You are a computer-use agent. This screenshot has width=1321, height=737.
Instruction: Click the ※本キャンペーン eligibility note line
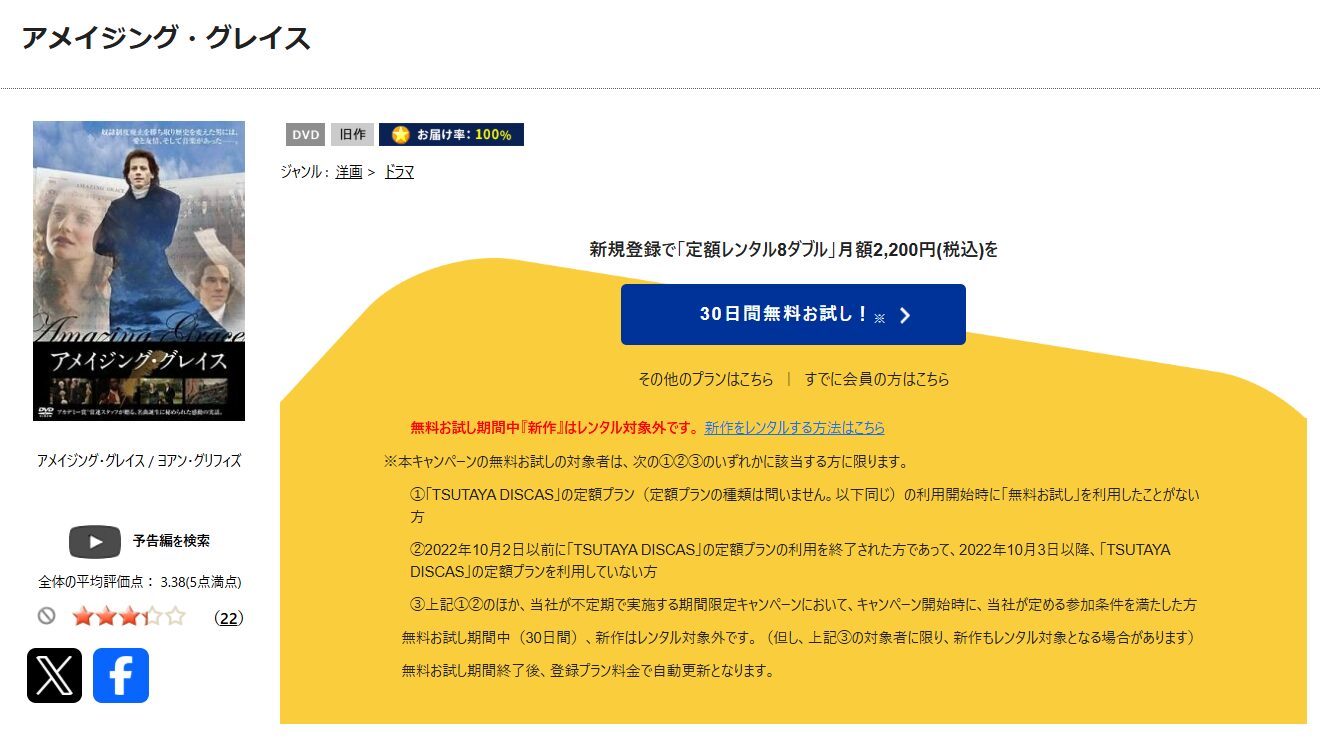pyautogui.click(x=646, y=461)
